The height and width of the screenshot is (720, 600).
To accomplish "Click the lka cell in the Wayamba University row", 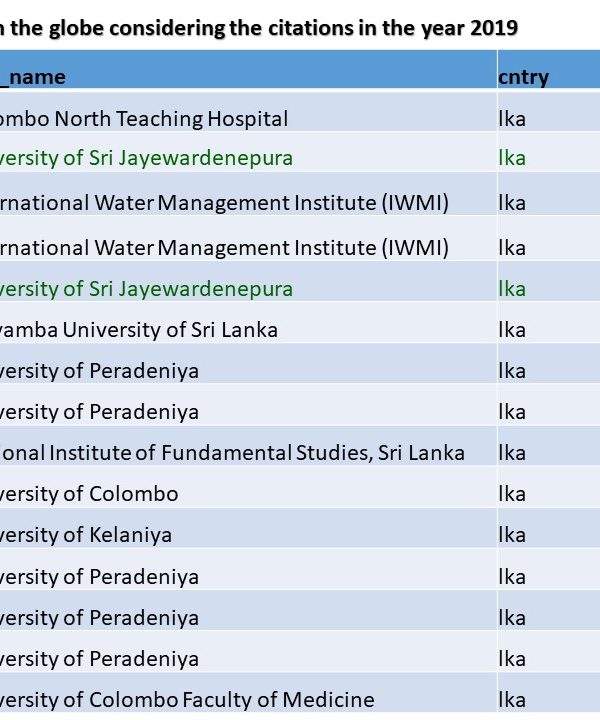I will (x=512, y=330).
